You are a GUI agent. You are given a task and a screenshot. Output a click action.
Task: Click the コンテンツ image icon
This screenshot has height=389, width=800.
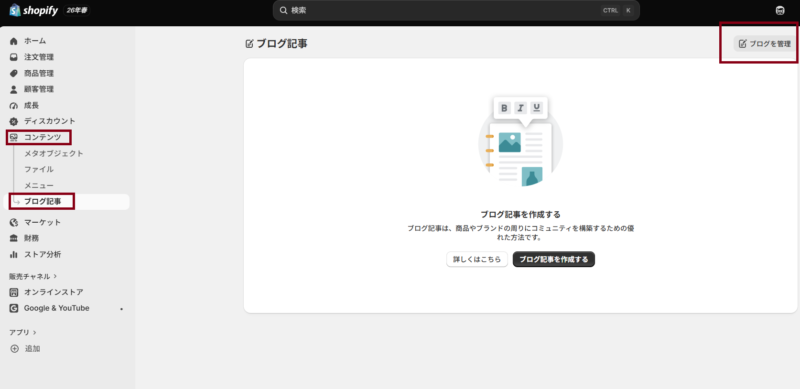coord(14,137)
